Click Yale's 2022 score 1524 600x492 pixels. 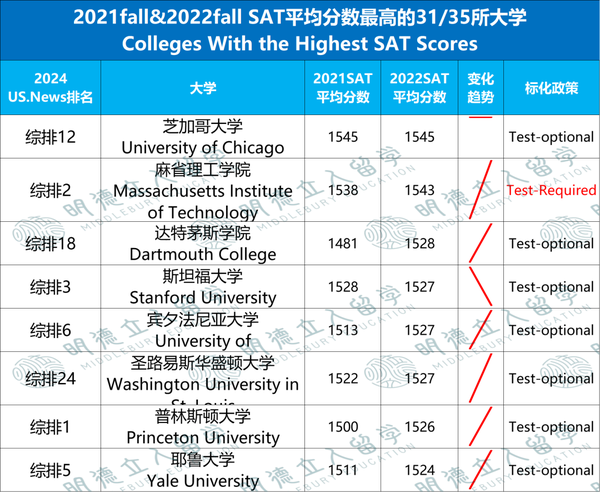pos(419,470)
